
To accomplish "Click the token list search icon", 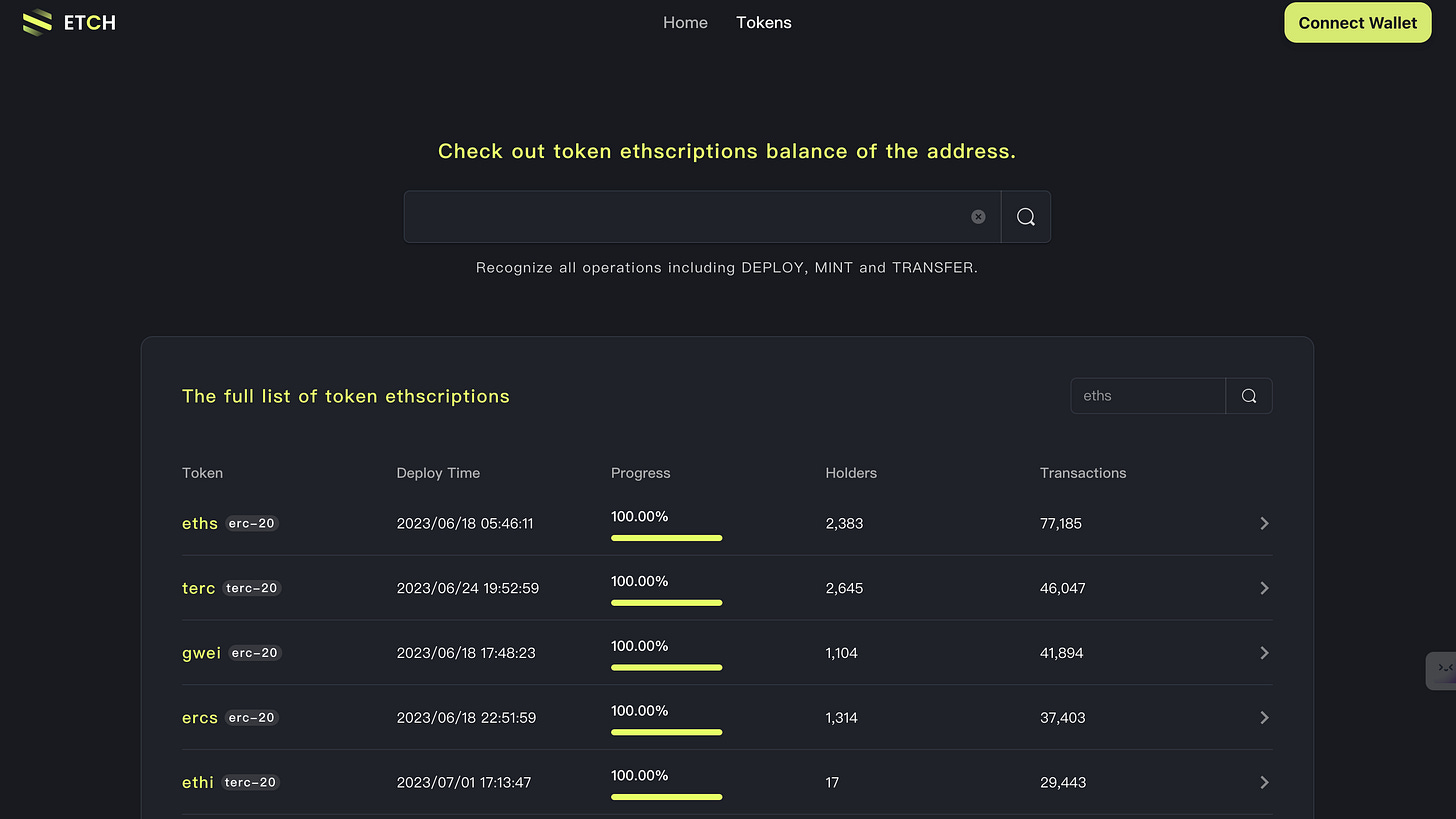I will pos(1249,396).
